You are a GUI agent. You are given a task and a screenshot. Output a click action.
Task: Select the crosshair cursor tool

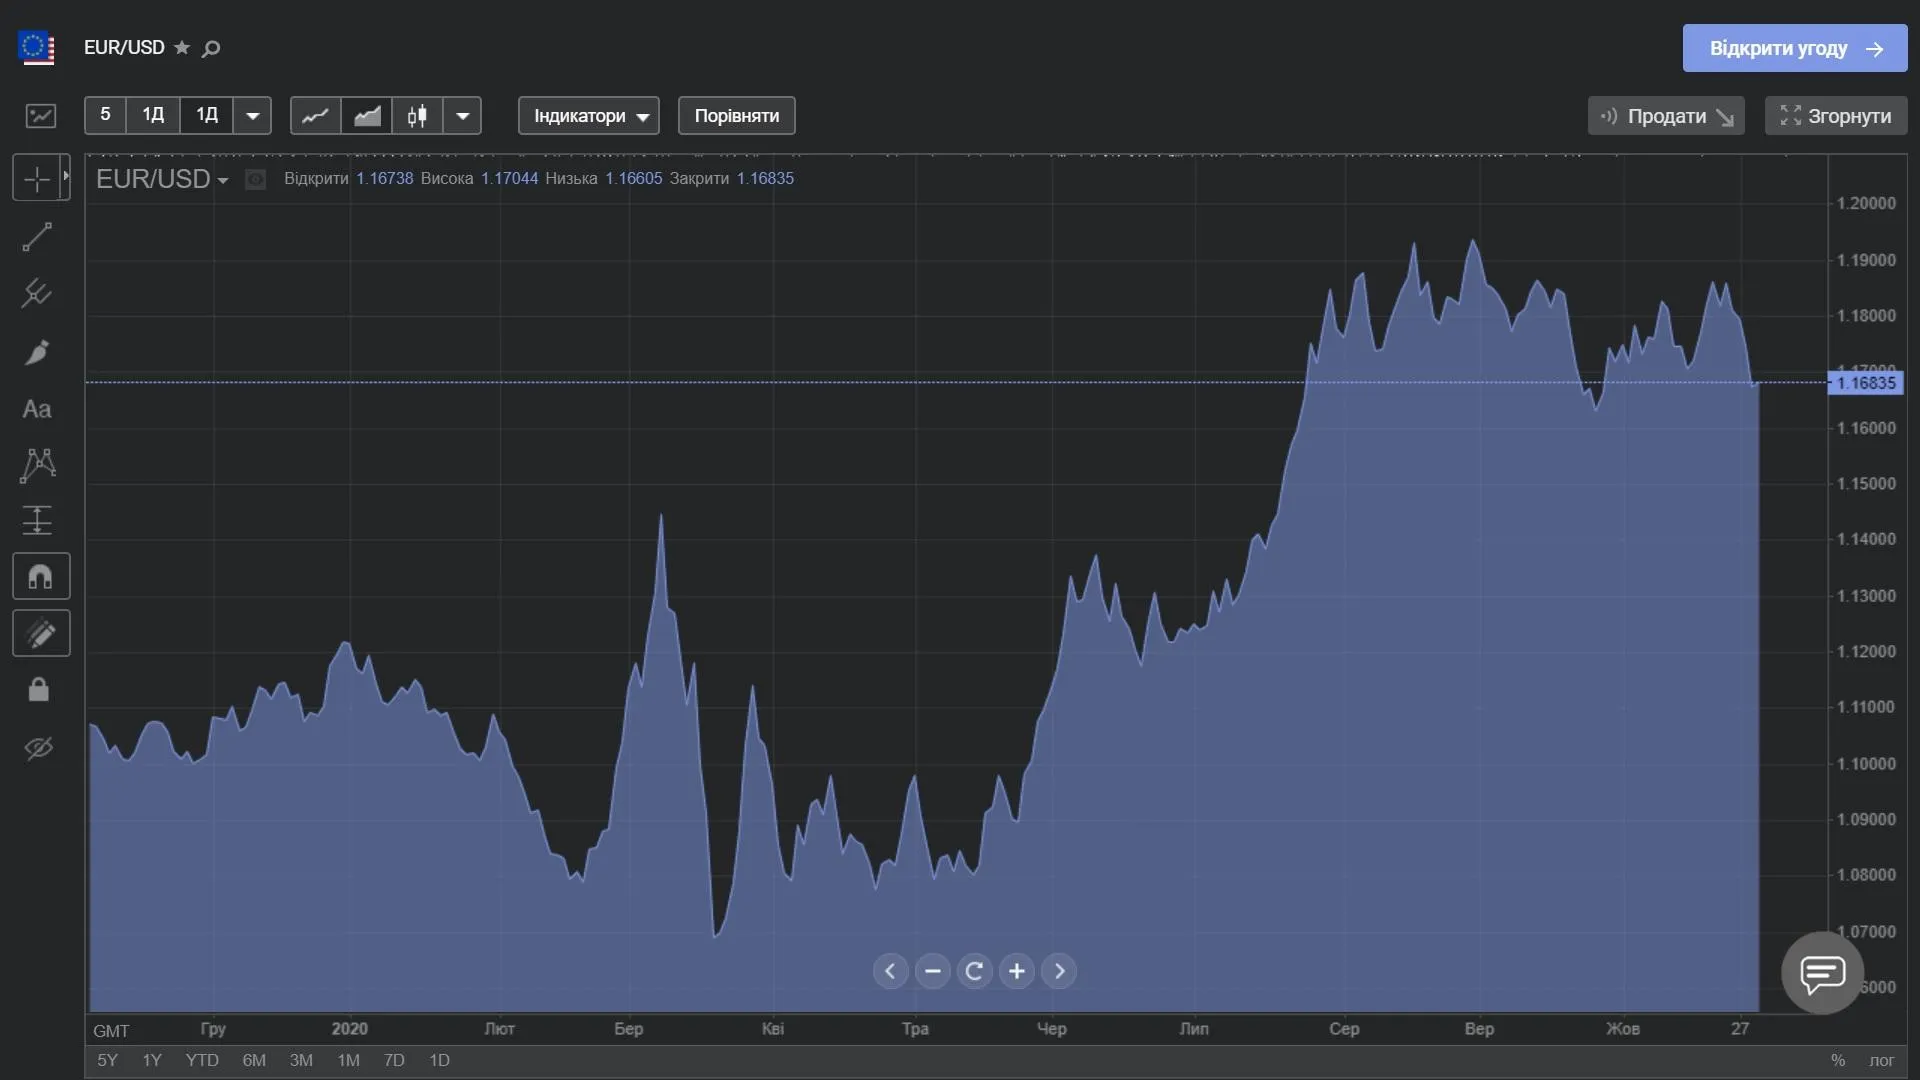click(37, 179)
